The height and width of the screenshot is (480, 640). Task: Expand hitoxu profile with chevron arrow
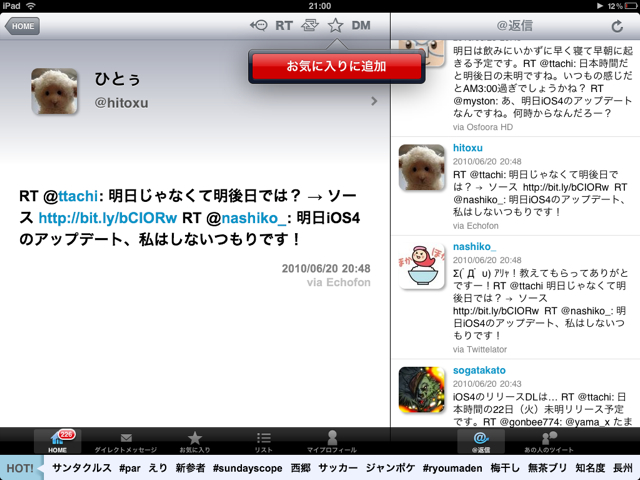[374, 101]
